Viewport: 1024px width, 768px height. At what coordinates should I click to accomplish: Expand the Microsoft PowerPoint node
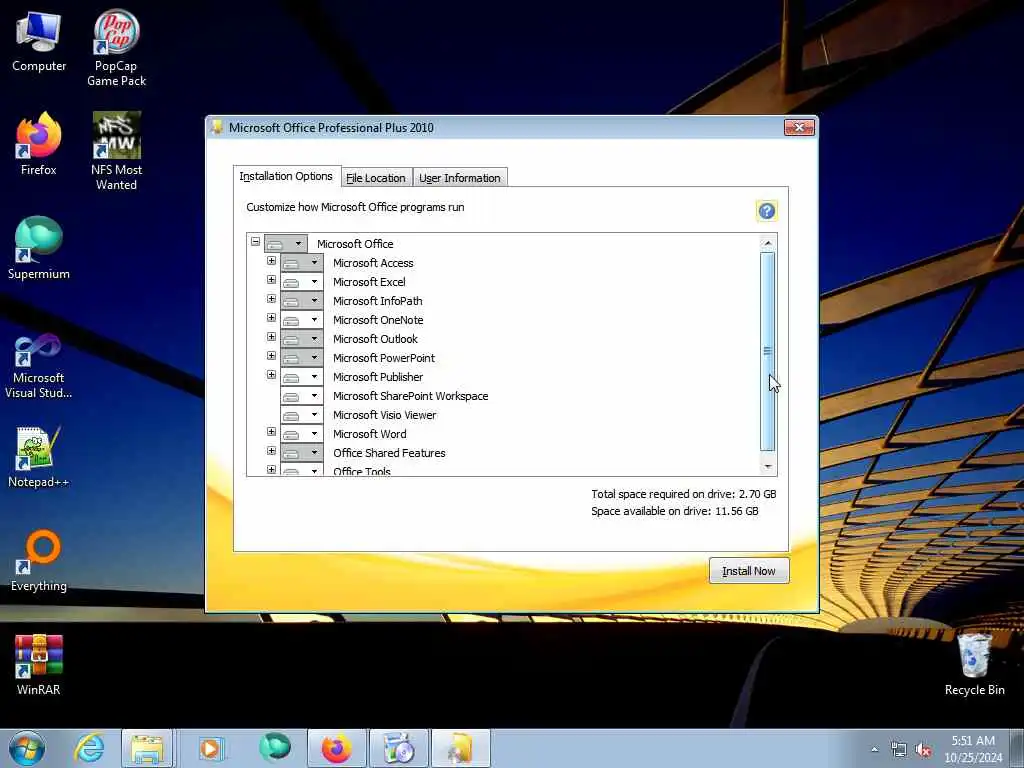(272, 355)
